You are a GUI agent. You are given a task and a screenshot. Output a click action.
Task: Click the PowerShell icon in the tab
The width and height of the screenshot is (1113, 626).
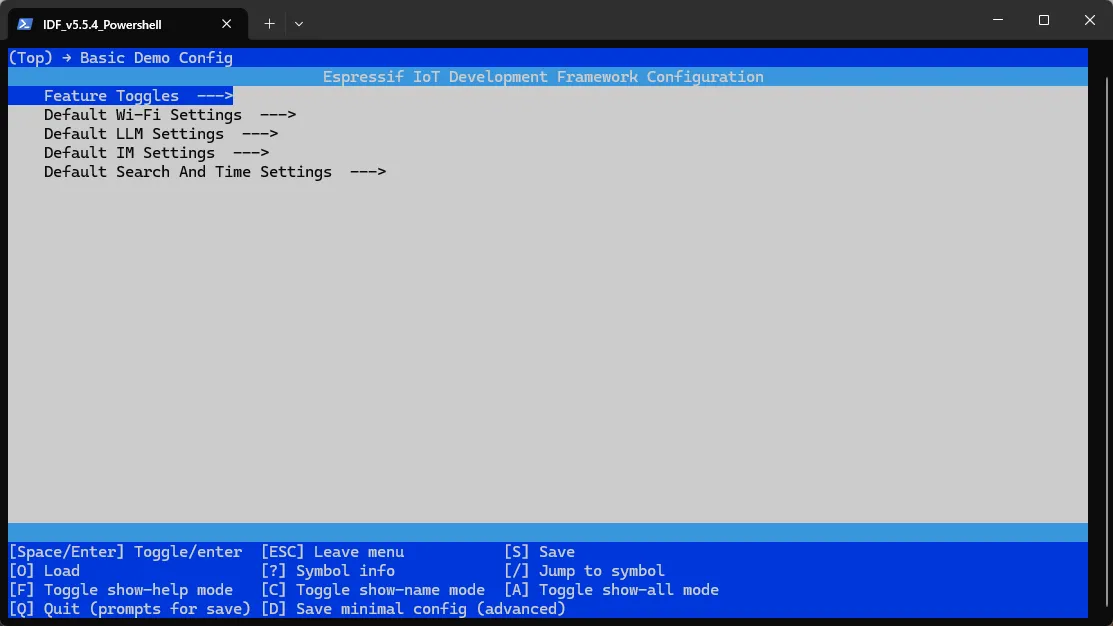pos(25,24)
